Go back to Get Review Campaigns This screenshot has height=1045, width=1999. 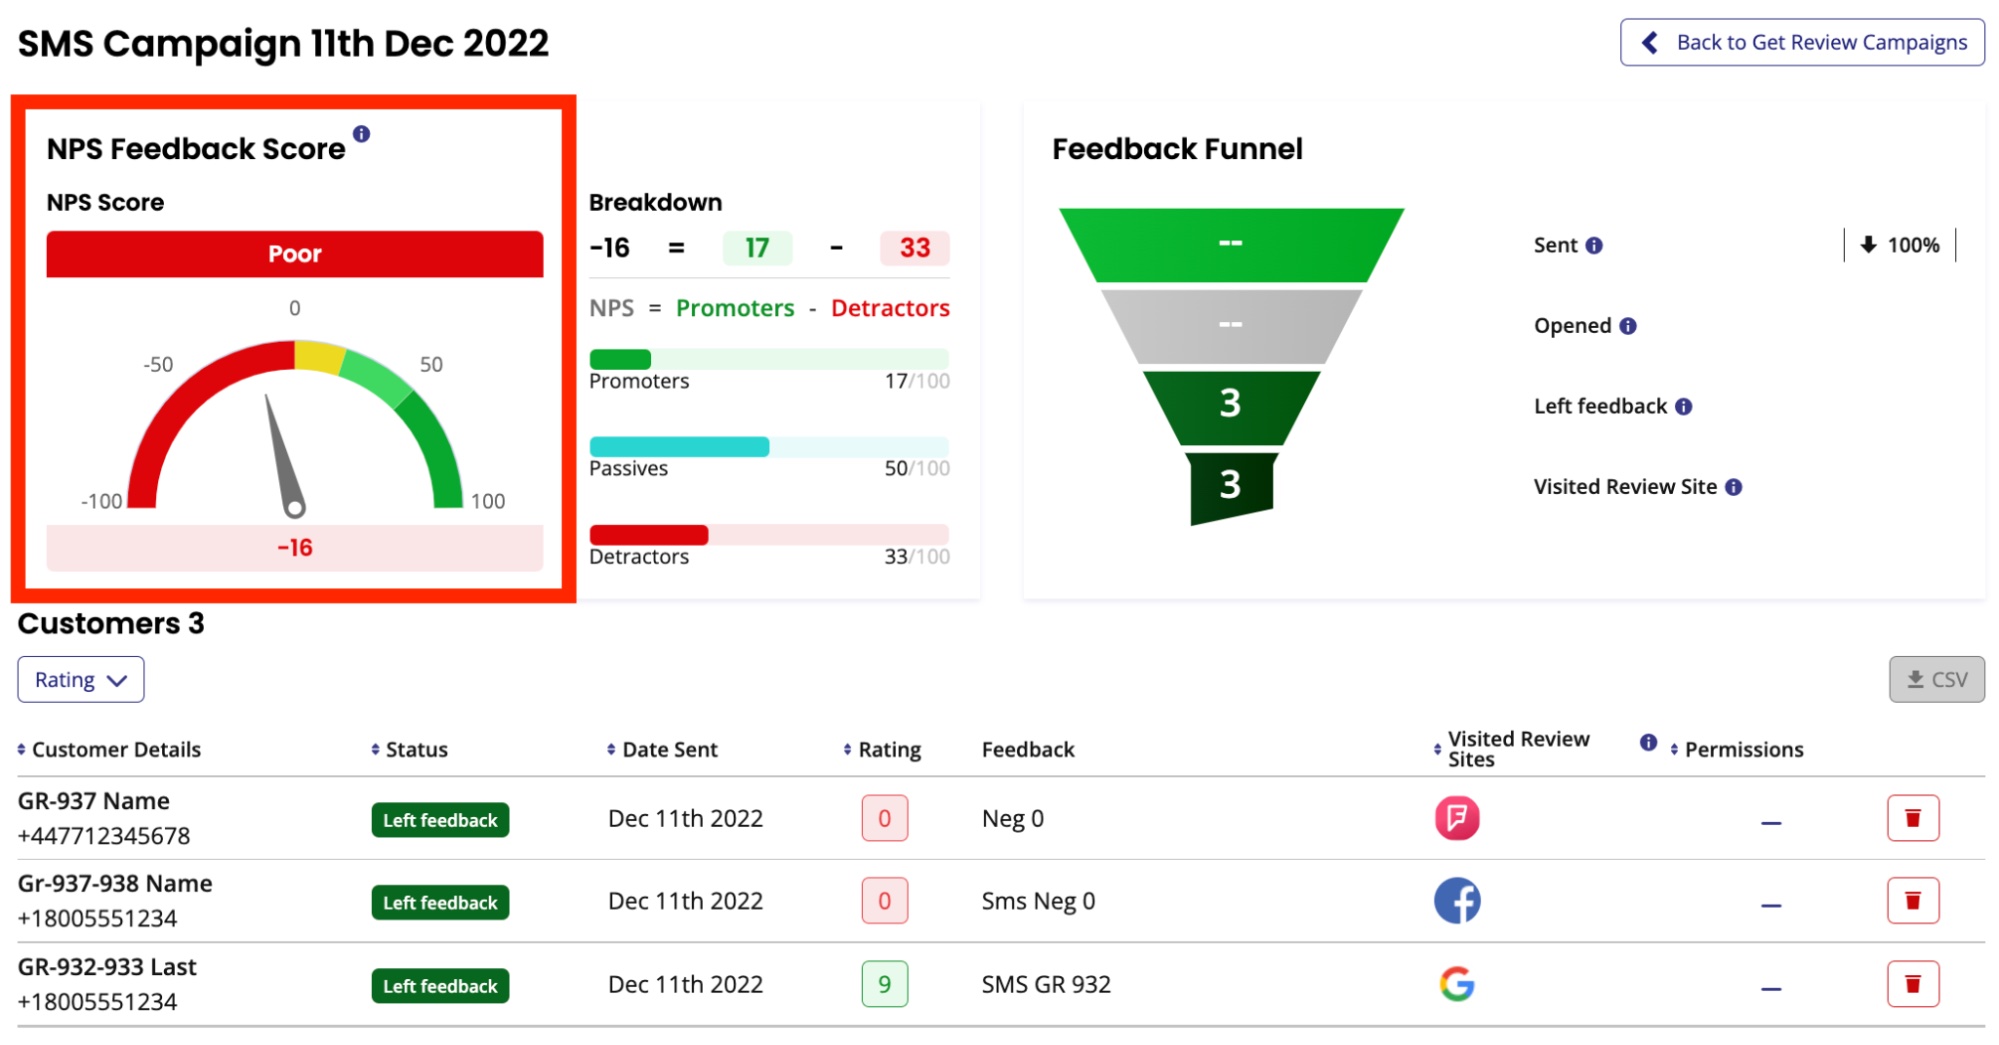1802,42
